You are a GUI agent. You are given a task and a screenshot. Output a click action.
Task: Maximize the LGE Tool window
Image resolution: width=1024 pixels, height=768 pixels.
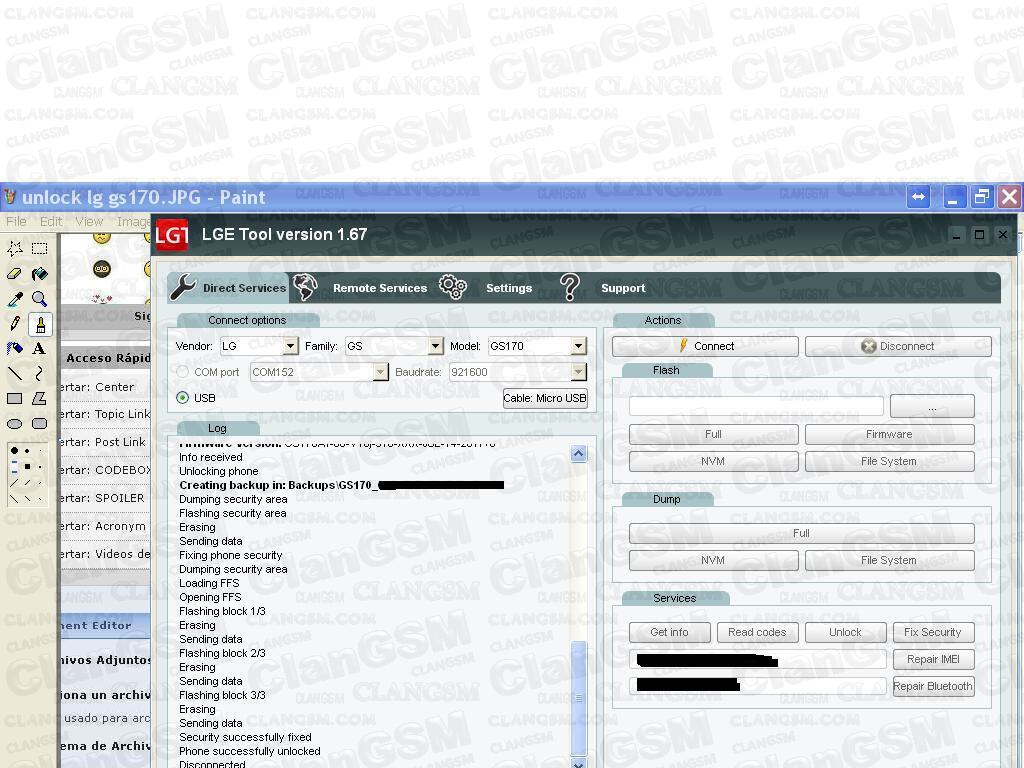[x=979, y=234]
